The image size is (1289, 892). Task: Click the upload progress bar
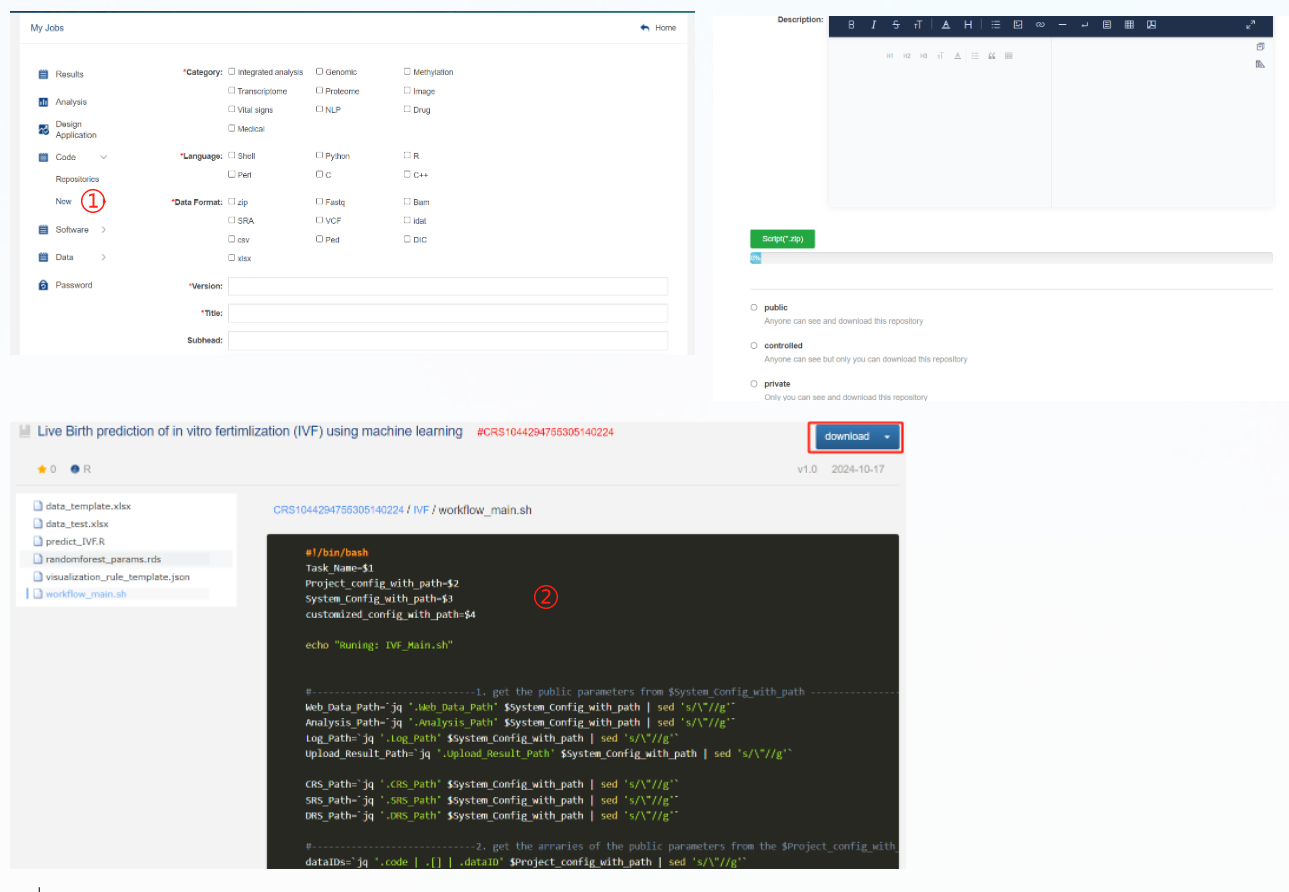(x=1011, y=258)
